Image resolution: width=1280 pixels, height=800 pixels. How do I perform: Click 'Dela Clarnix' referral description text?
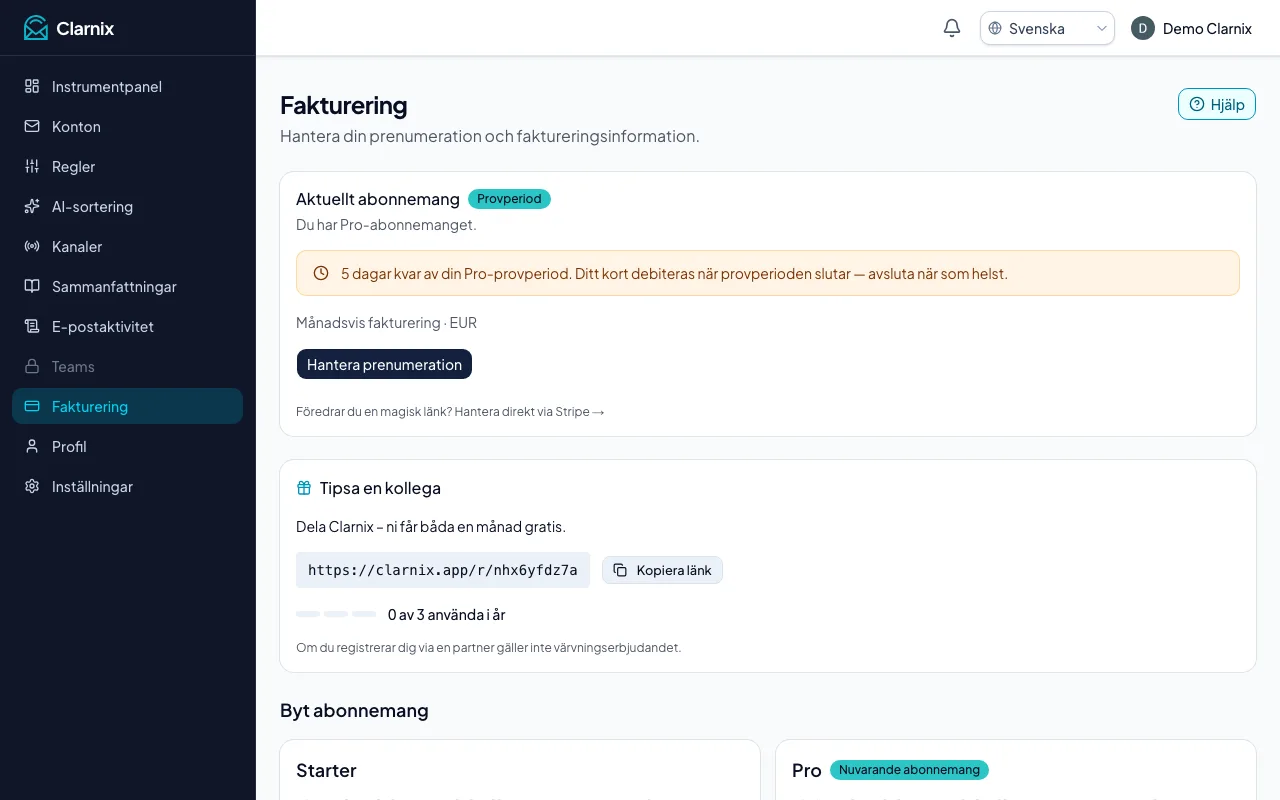431,526
